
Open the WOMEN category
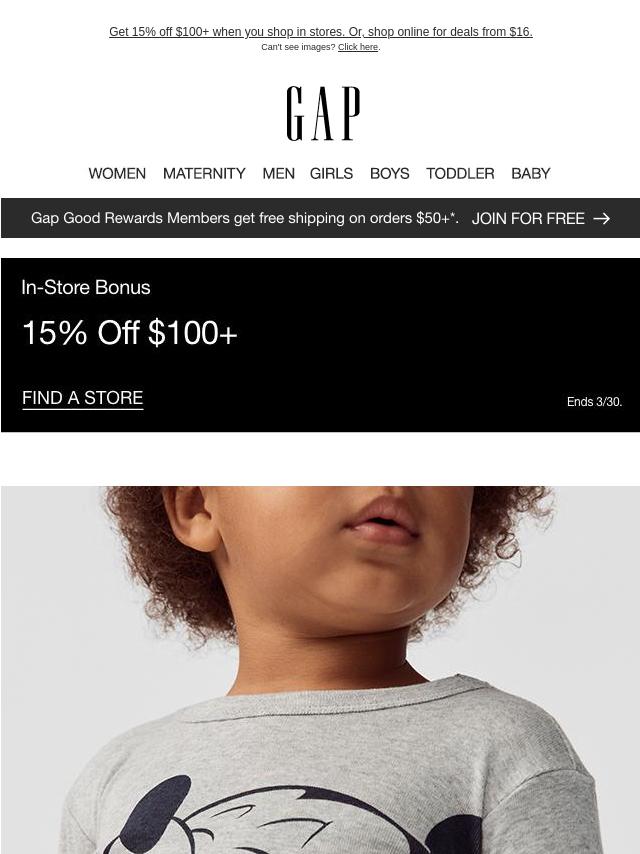(x=117, y=173)
